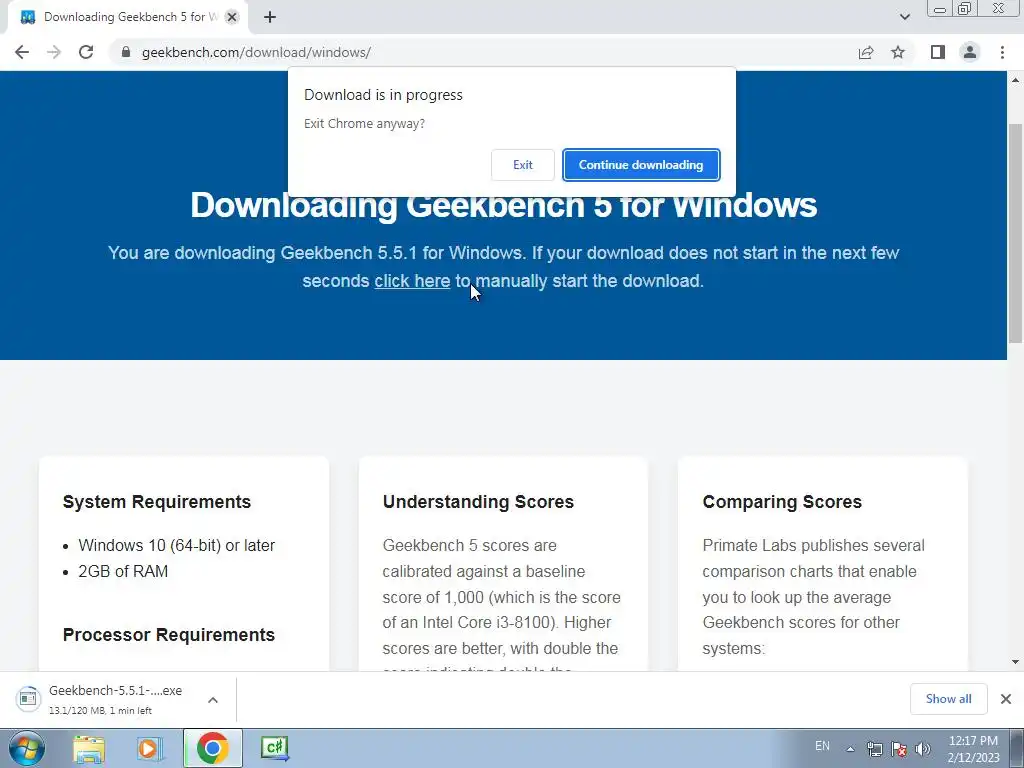Image resolution: width=1024 pixels, height=768 pixels.
Task: Close the downloads bar
Action: tap(1006, 699)
